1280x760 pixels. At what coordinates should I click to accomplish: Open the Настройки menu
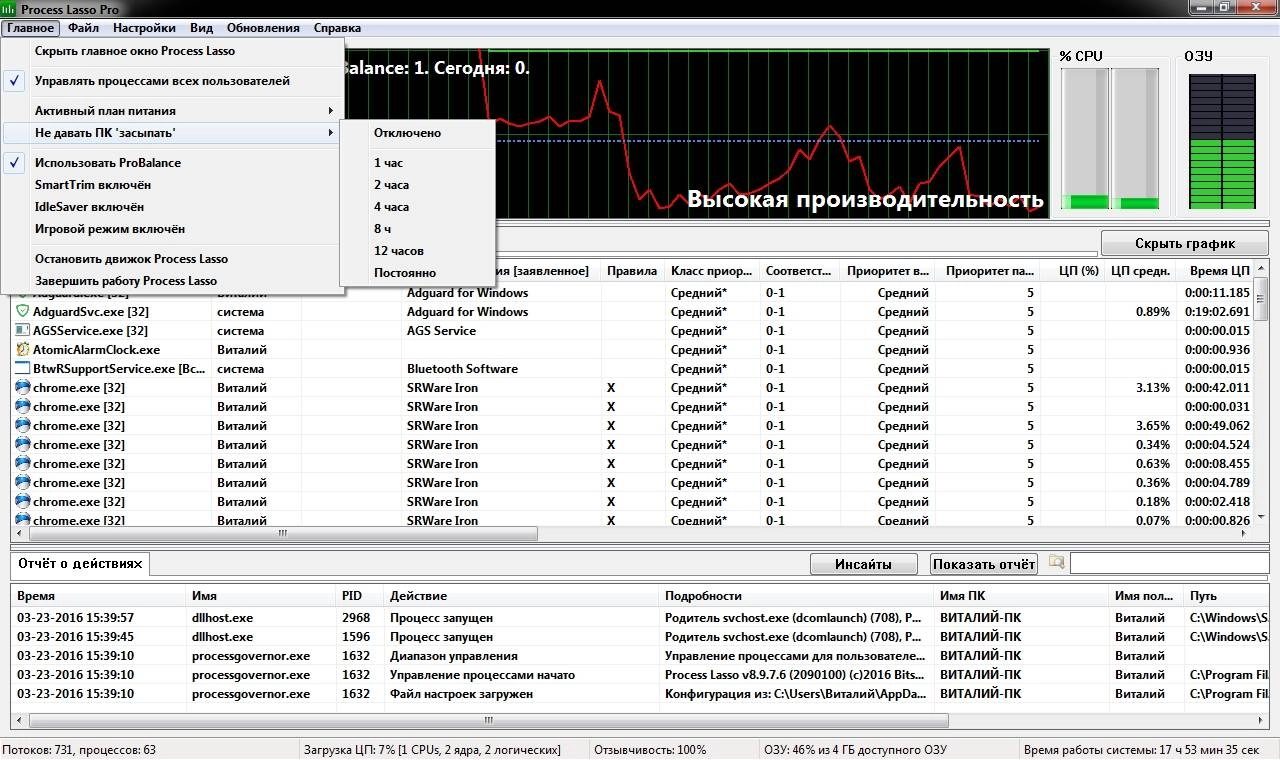pyautogui.click(x=144, y=28)
